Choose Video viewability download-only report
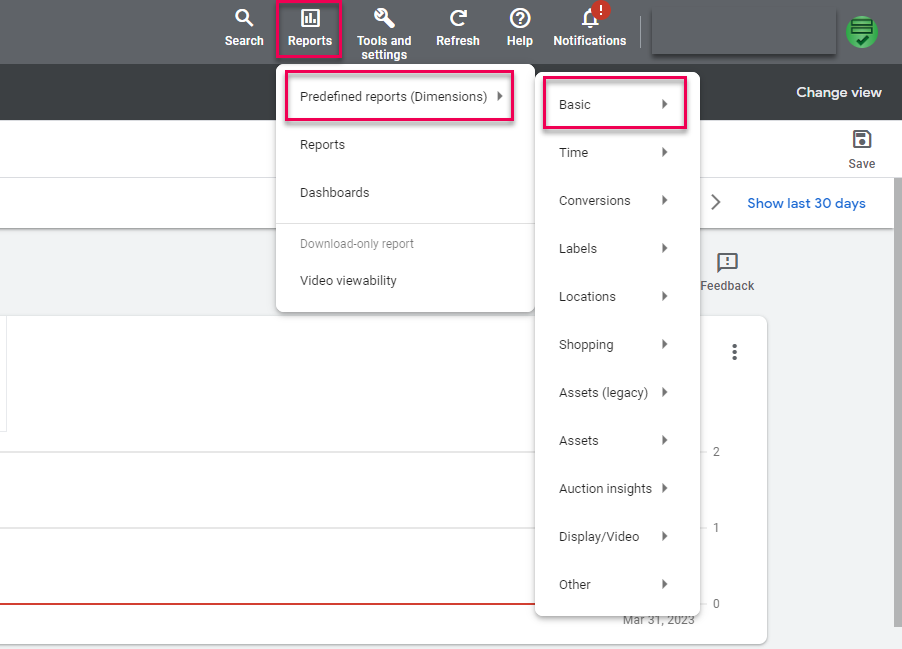Screen dimensions: 902x649 348,281
